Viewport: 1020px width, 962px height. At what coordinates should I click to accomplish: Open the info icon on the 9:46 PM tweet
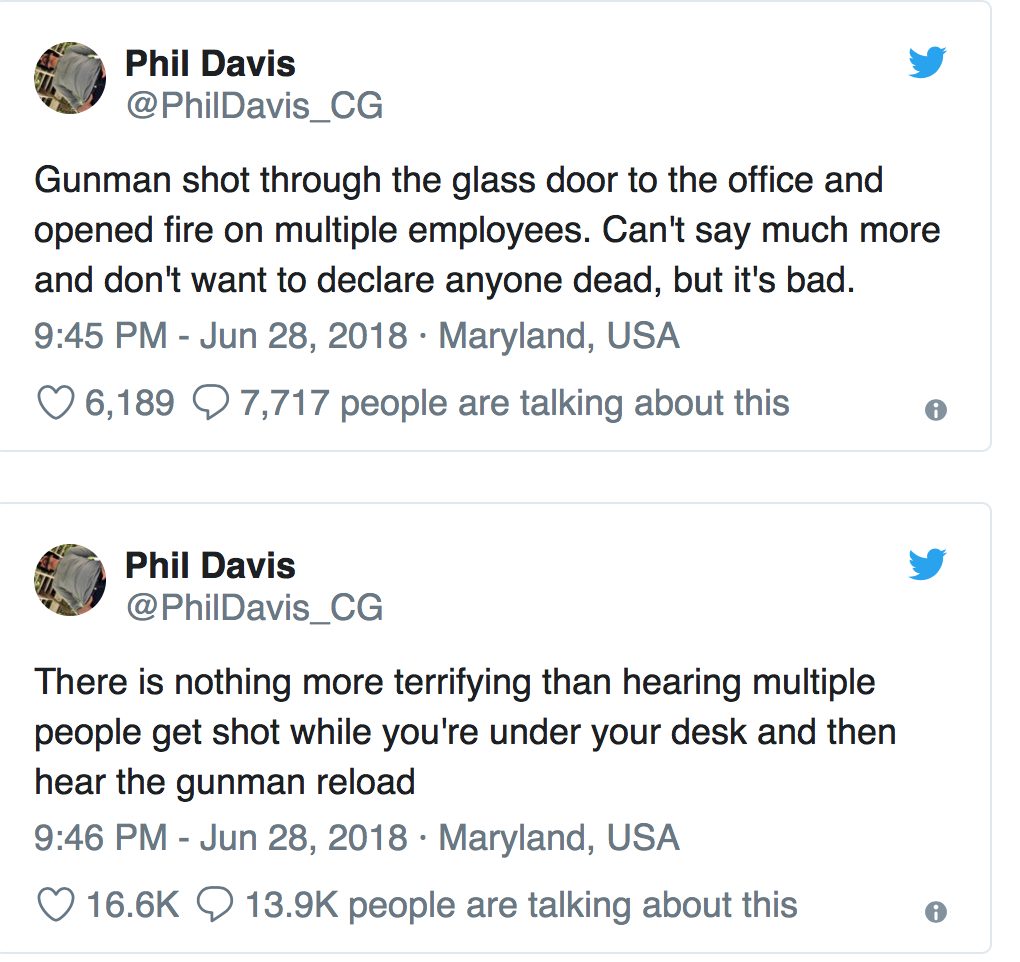(935, 912)
